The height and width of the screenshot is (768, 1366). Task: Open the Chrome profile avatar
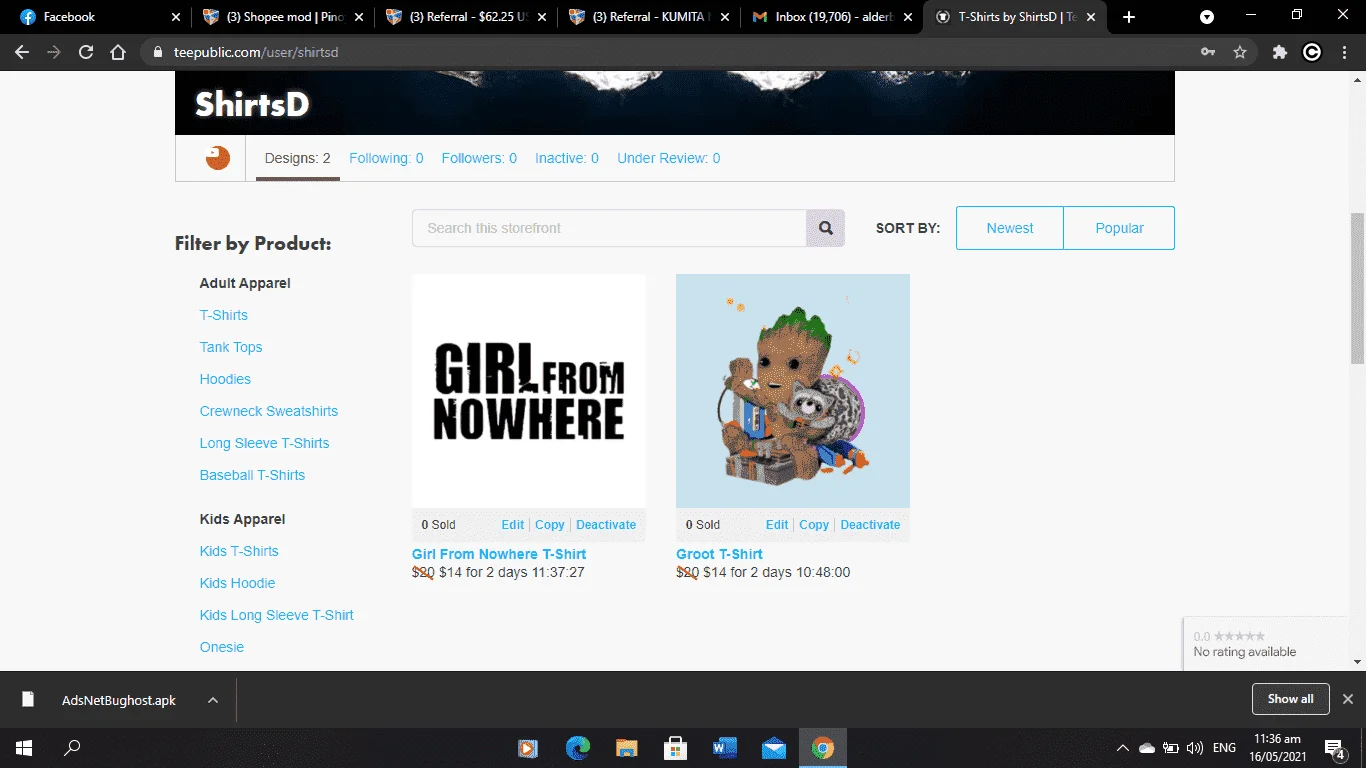[1312, 53]
